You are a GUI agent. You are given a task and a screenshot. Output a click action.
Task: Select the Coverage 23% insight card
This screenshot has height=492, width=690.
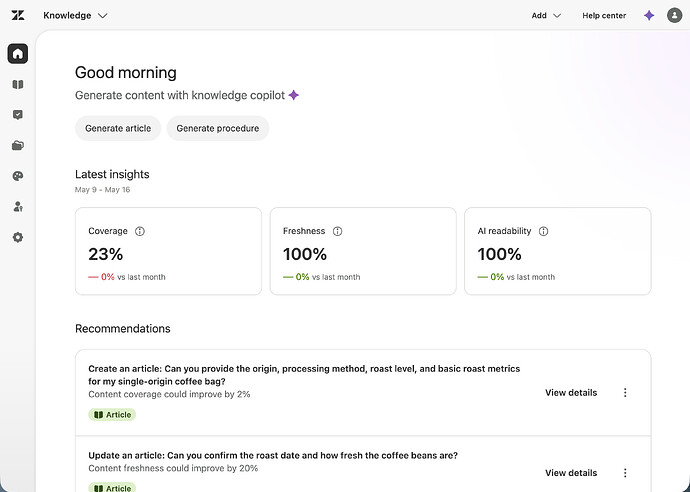click(169, 251)
